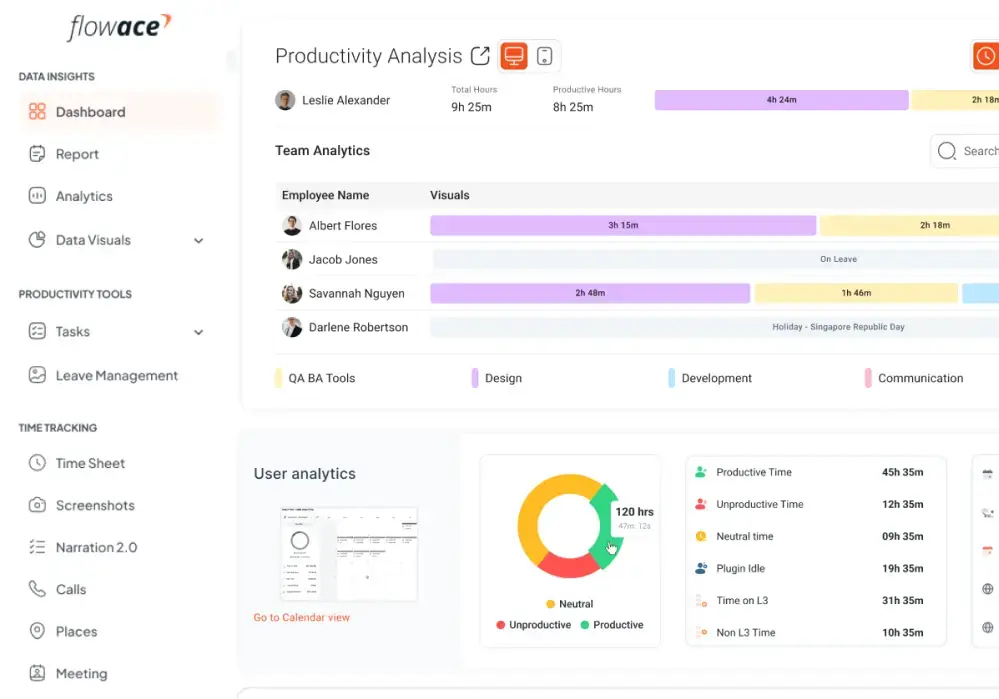Open Leave Management page
The width and height of the screenshot is (999, 699).
point(116,376)
